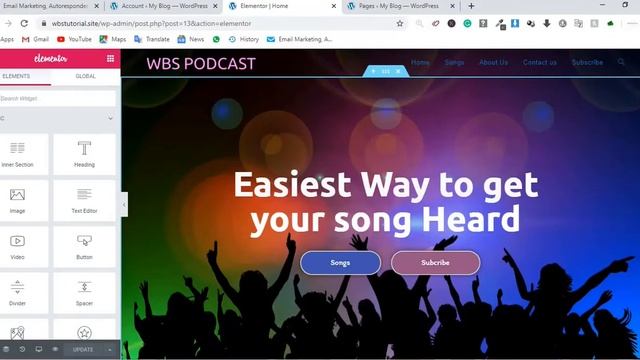640x360 pixels.
Task: Click the WBS PODCAST site title
Action: (201, 64)
